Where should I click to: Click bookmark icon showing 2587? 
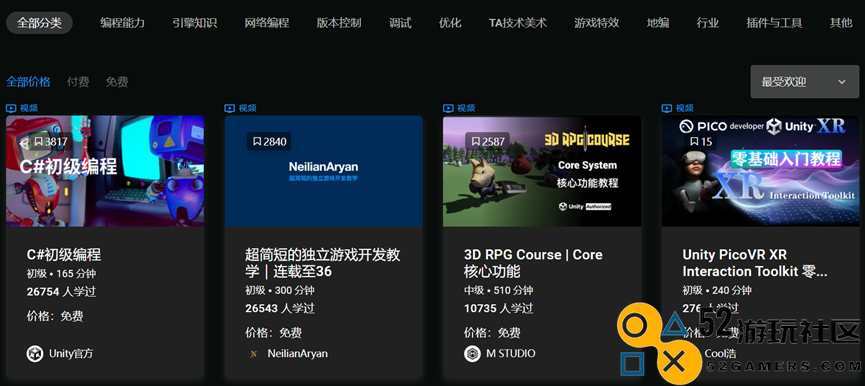click(x=476, y=142)
